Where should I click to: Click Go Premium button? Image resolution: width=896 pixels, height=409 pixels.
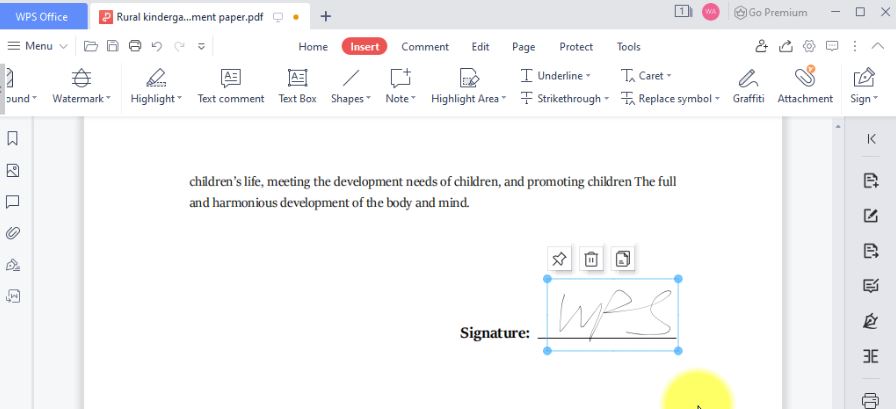click(x=771, y=13)
